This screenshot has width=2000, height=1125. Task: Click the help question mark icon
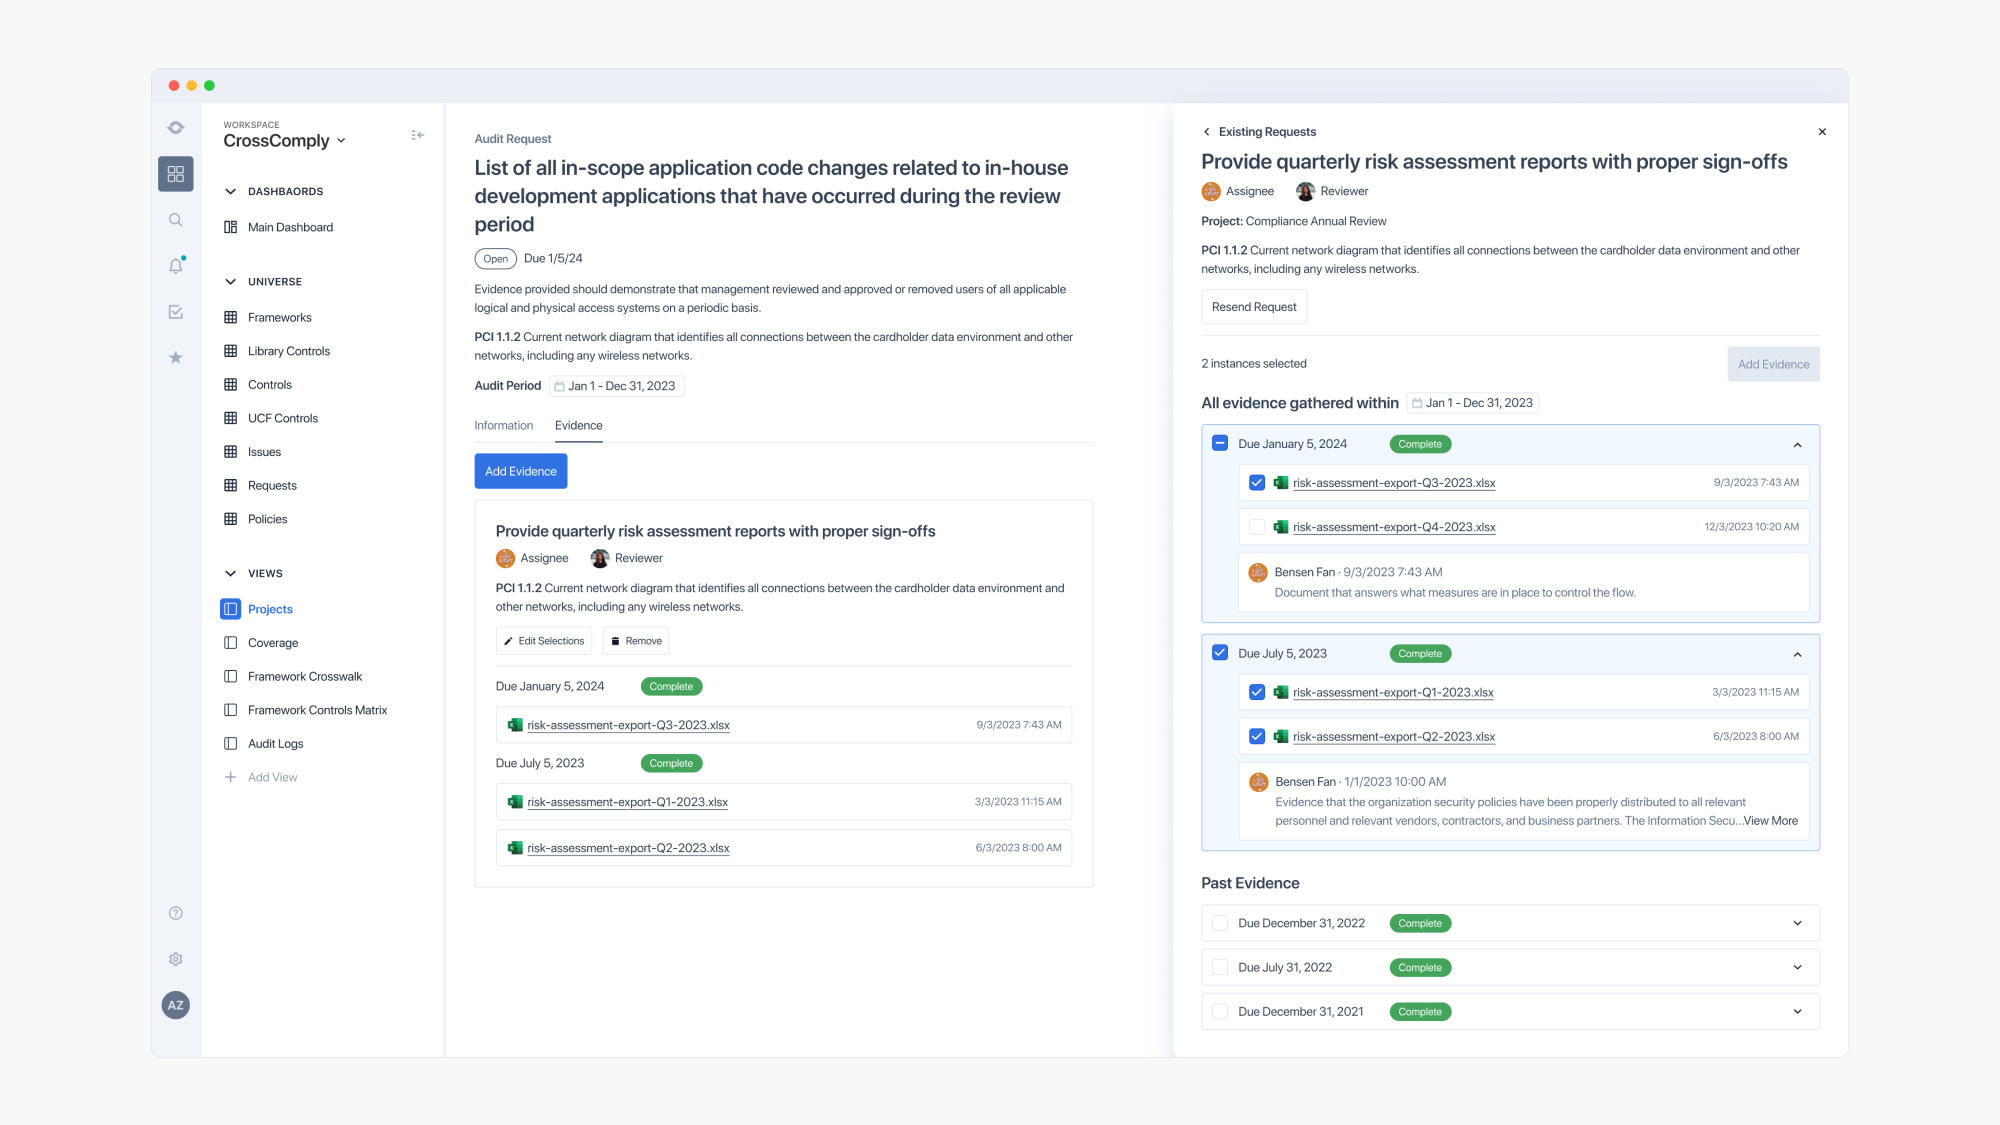(x=176, y=913)
